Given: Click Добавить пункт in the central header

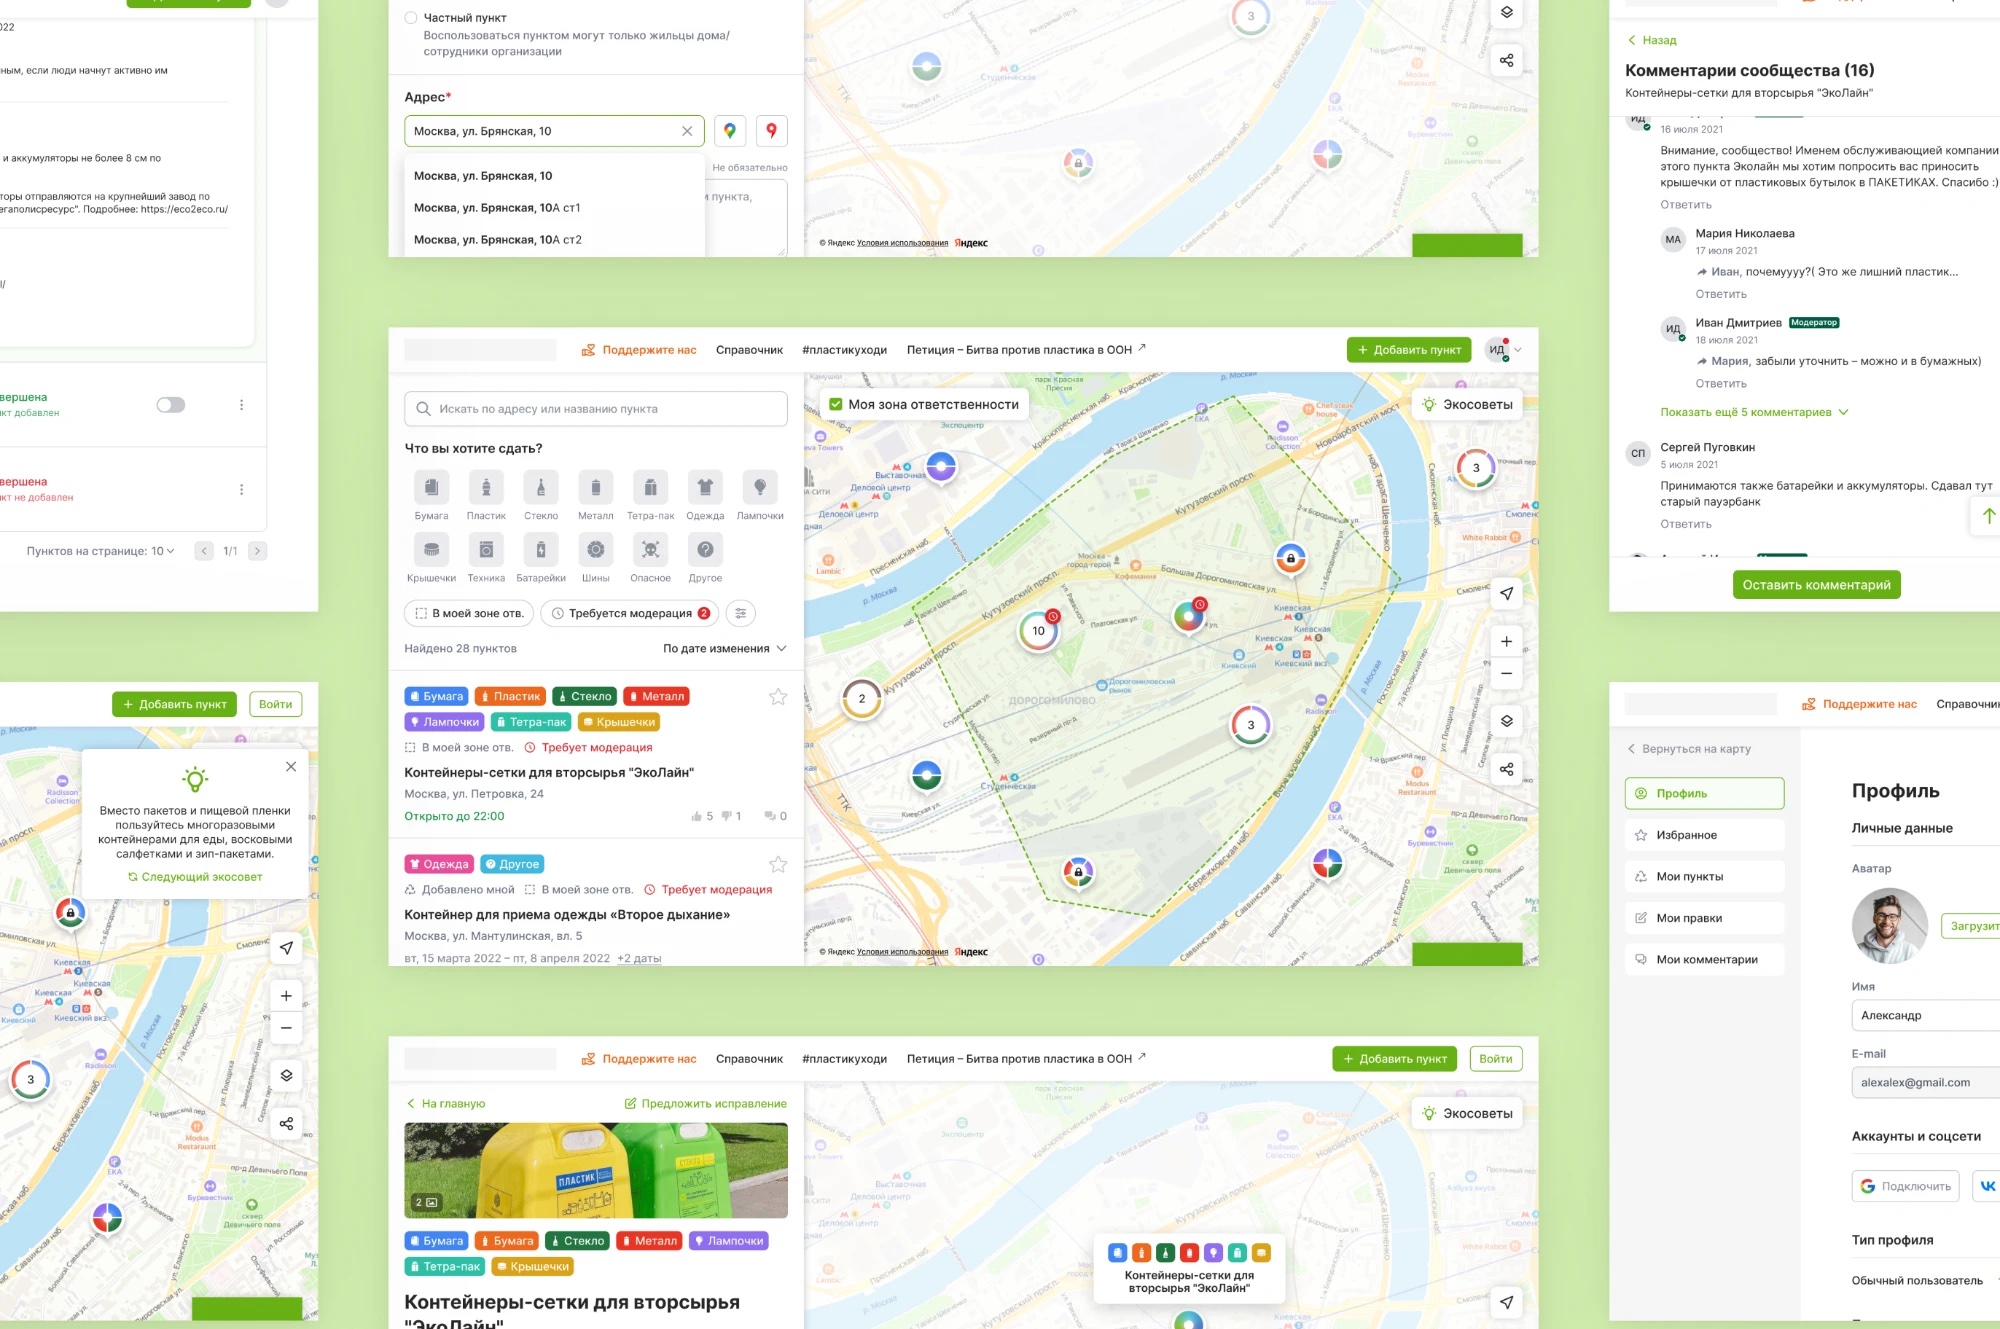Looking at the screenshot, I should (1408, 350).
